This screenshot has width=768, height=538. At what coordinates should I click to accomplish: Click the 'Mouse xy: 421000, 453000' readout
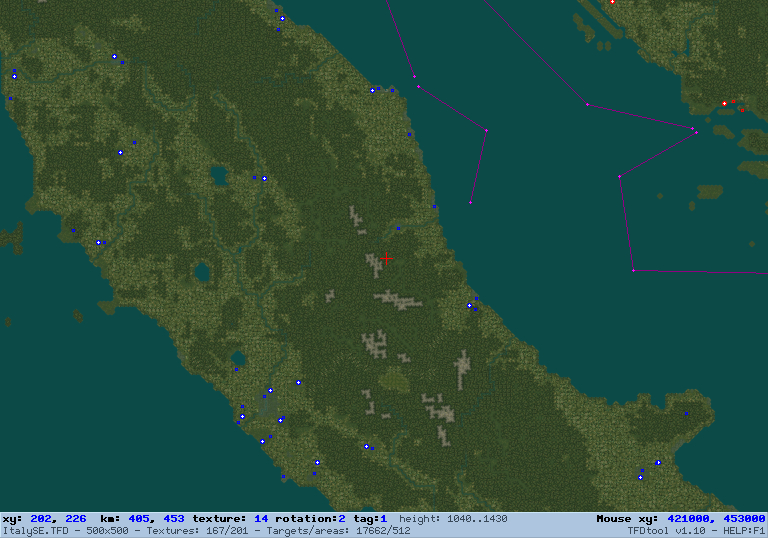click(x=680, y=518)
